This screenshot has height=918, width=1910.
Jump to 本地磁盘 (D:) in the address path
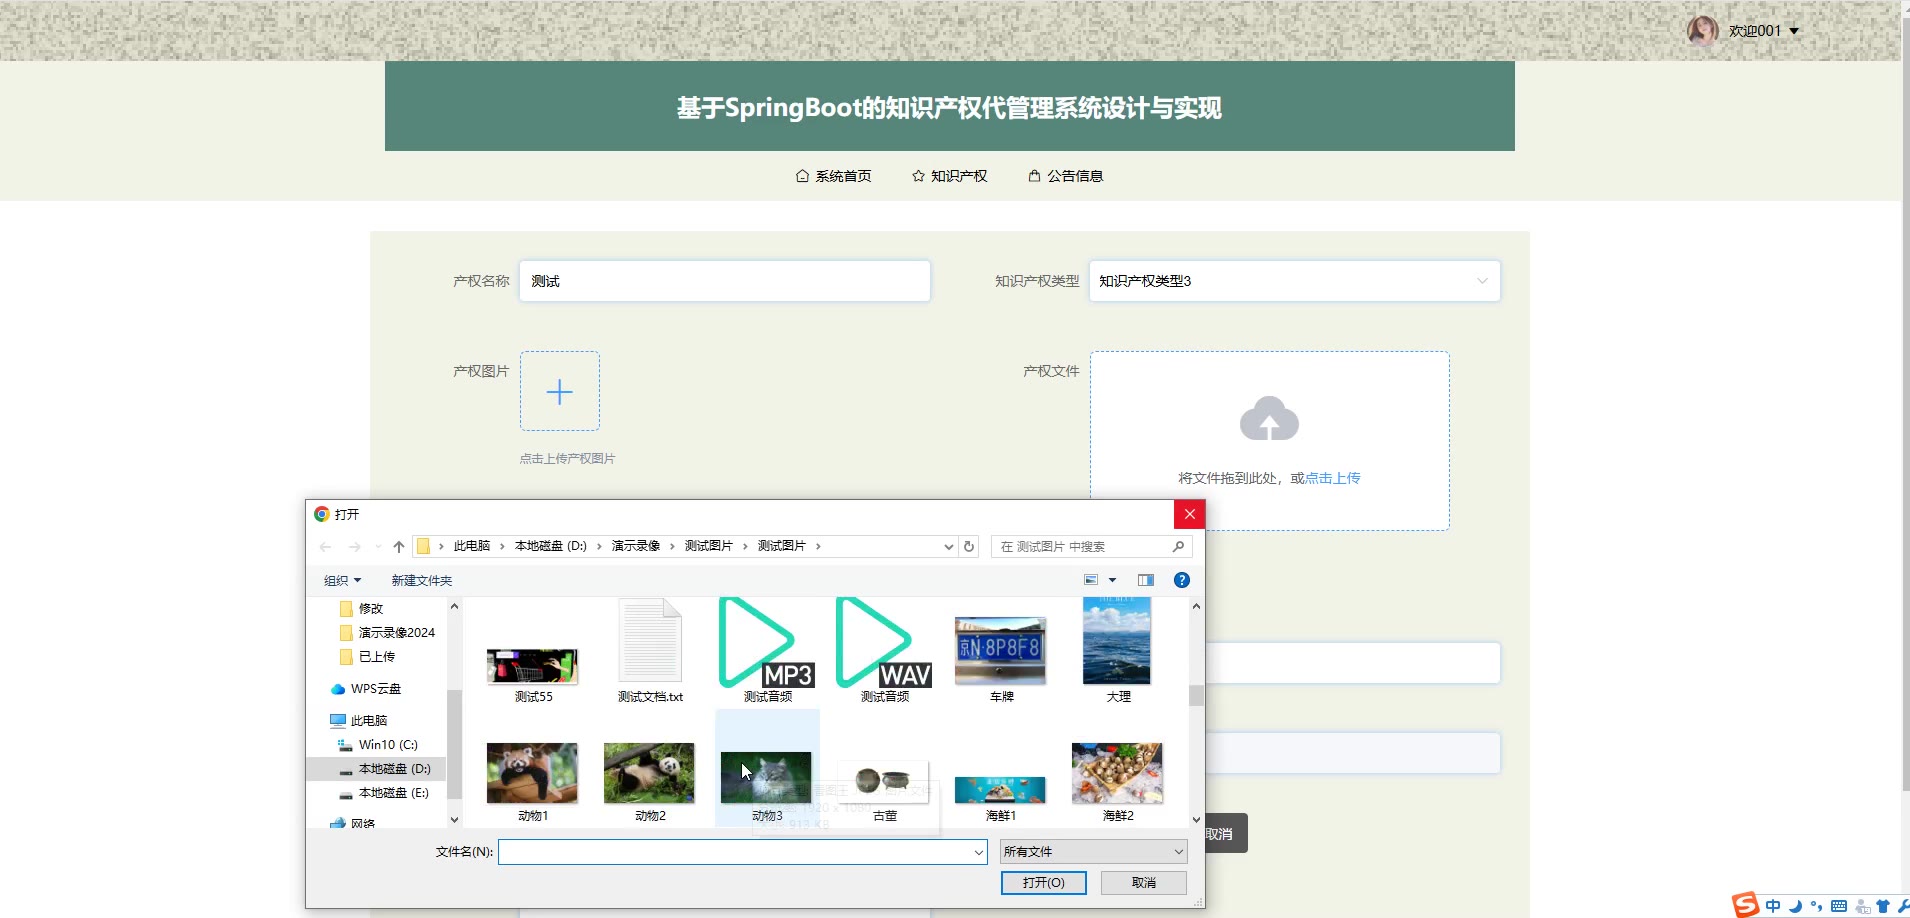coord(551,546)
